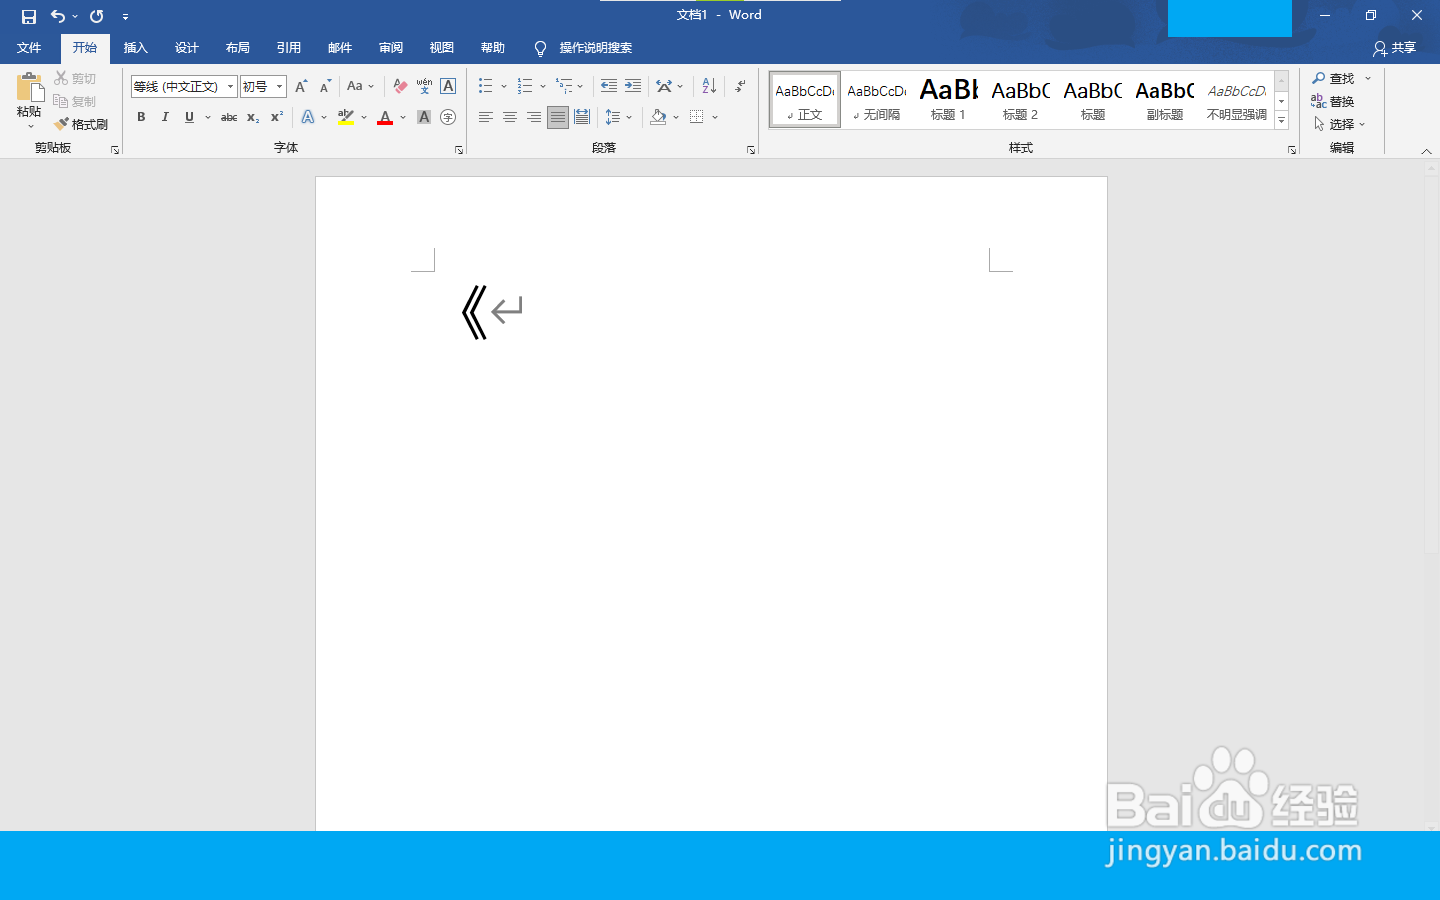Switch to the View (视图) tab

coord(441,48)
